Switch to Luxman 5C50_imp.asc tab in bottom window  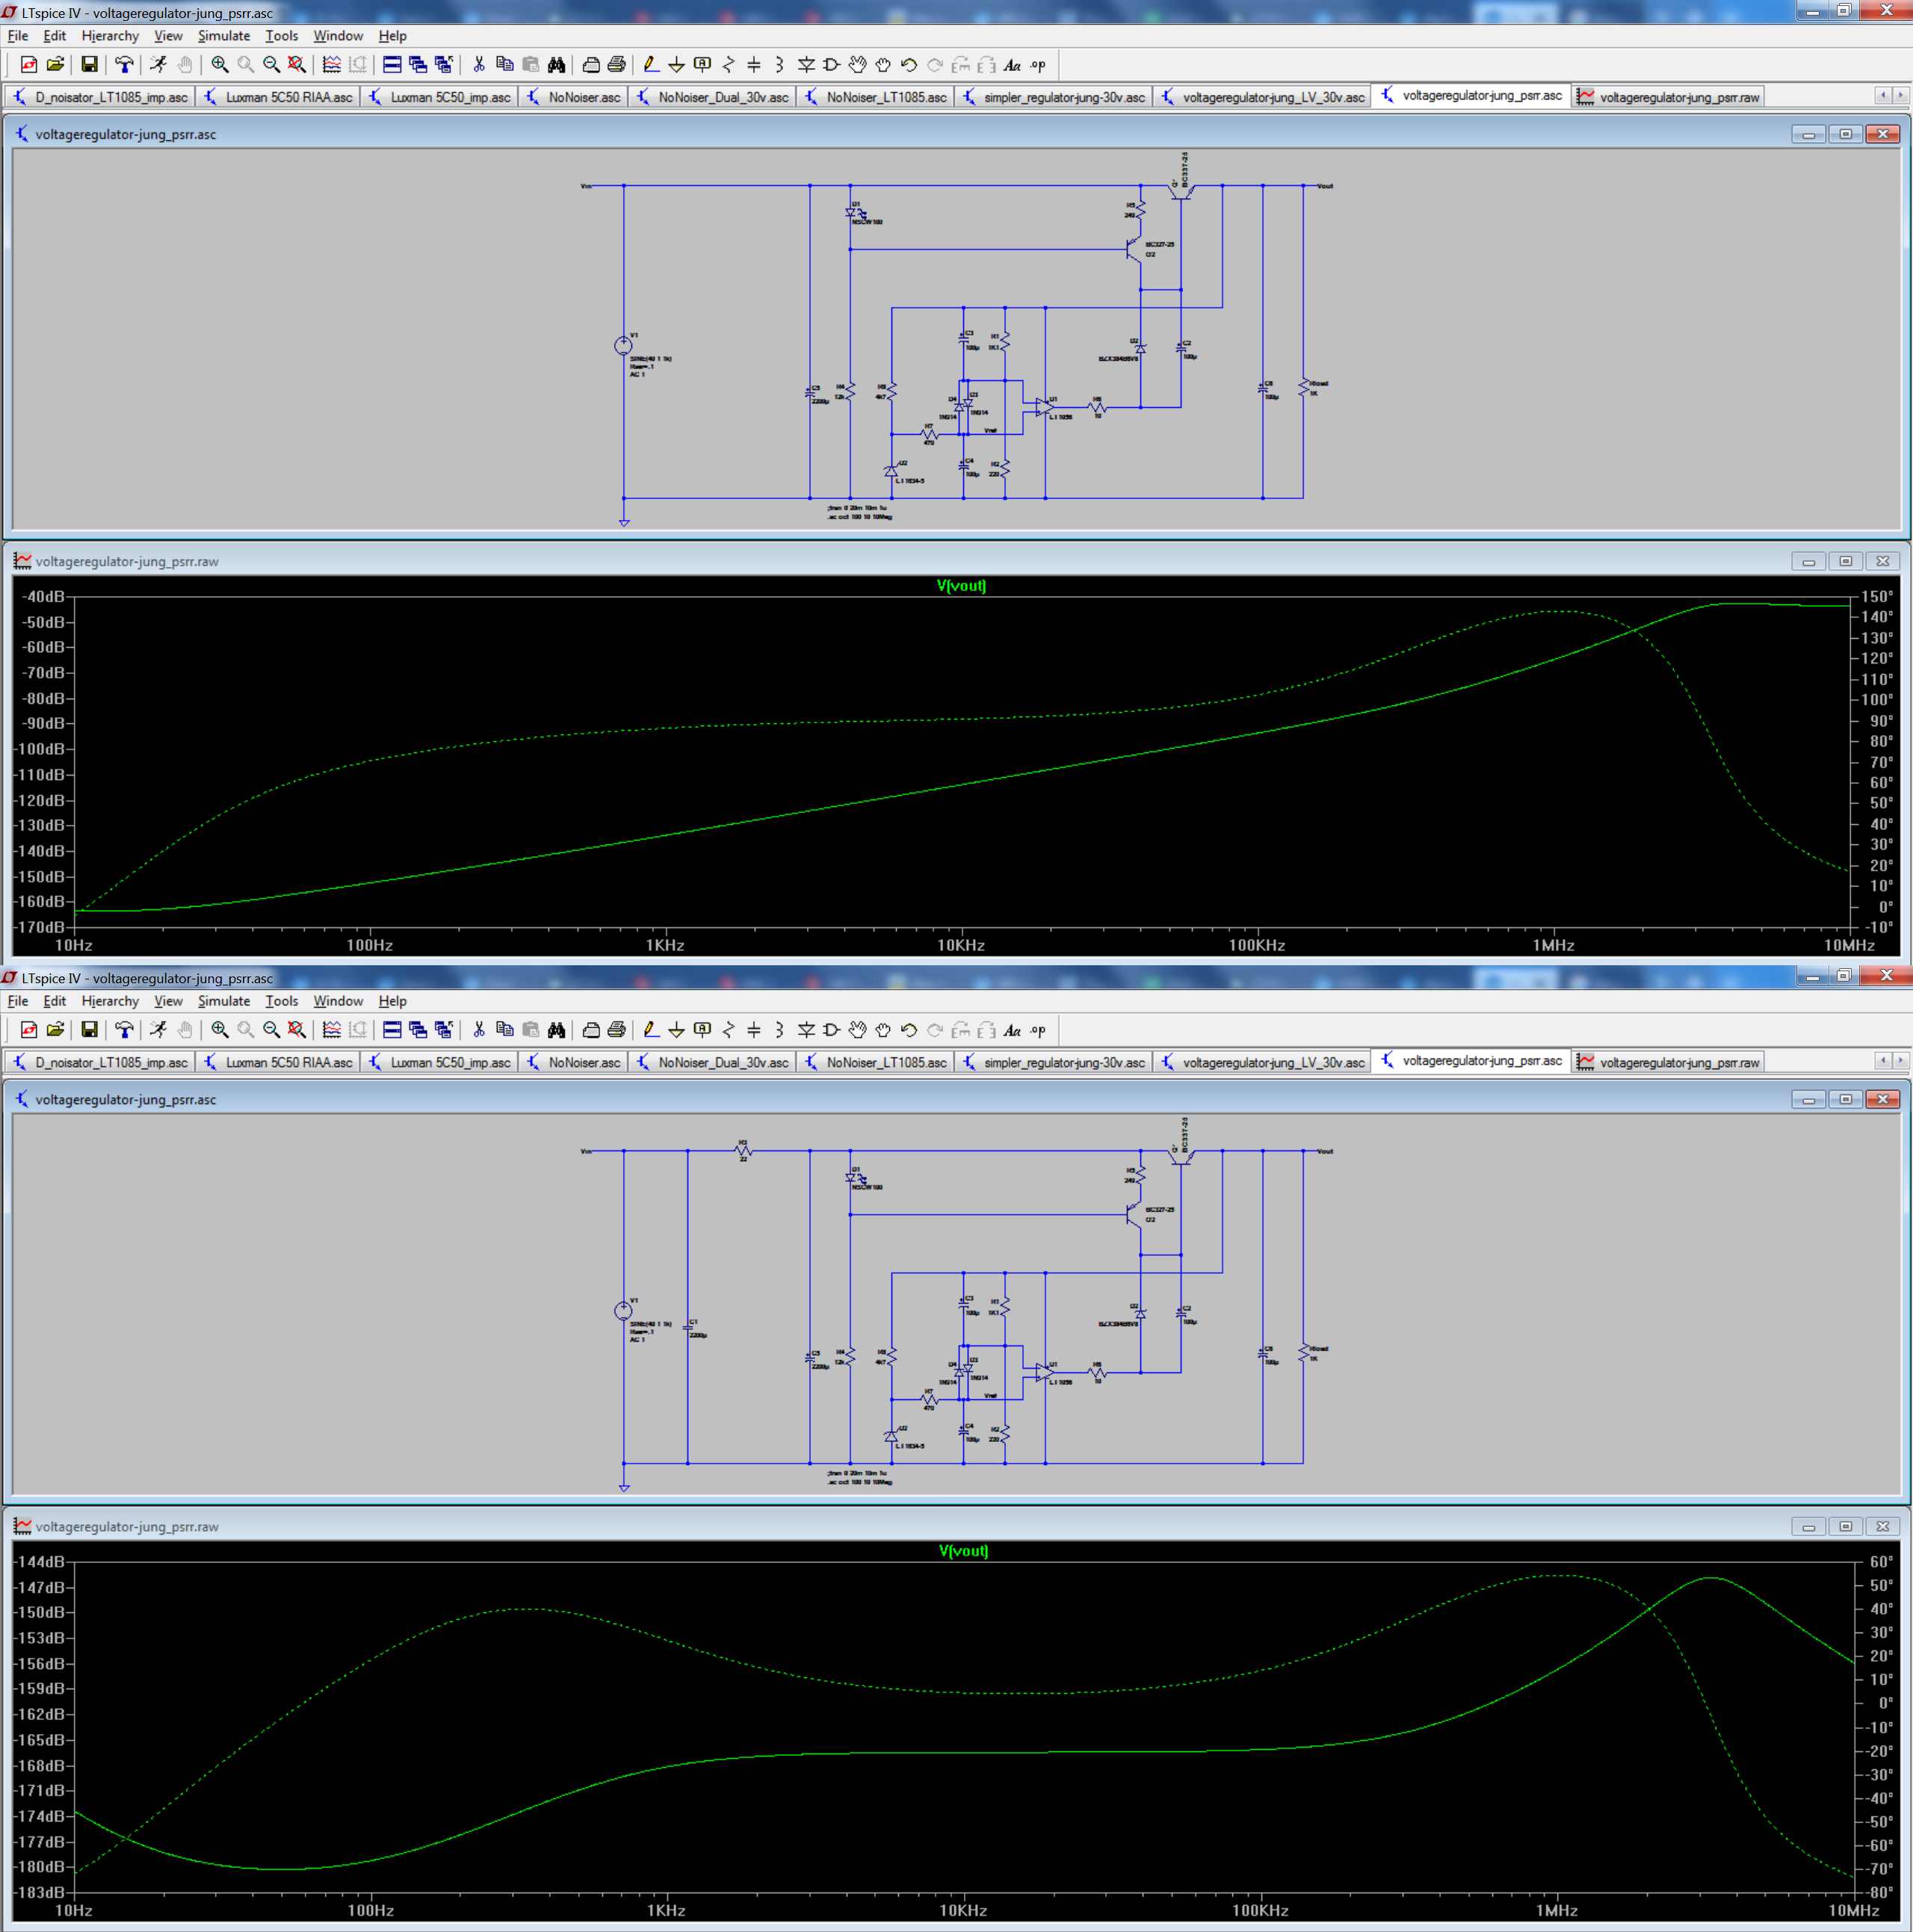(439, 1062)
